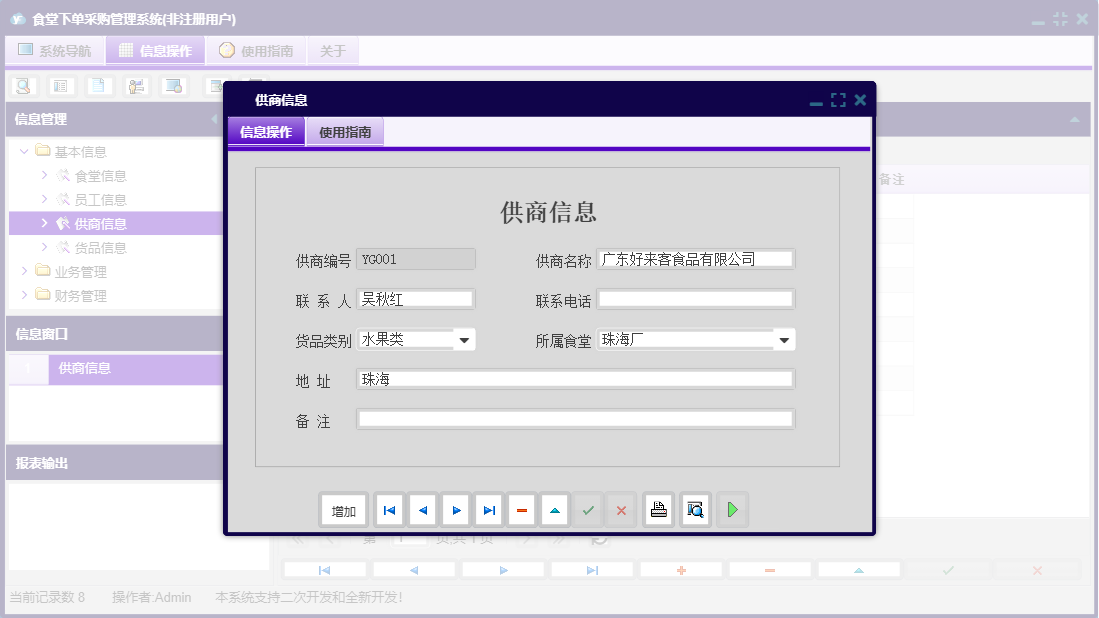Click the next-record arrow icon
The height and width of the screenshot is (618, 1099).
pos(455,509)
